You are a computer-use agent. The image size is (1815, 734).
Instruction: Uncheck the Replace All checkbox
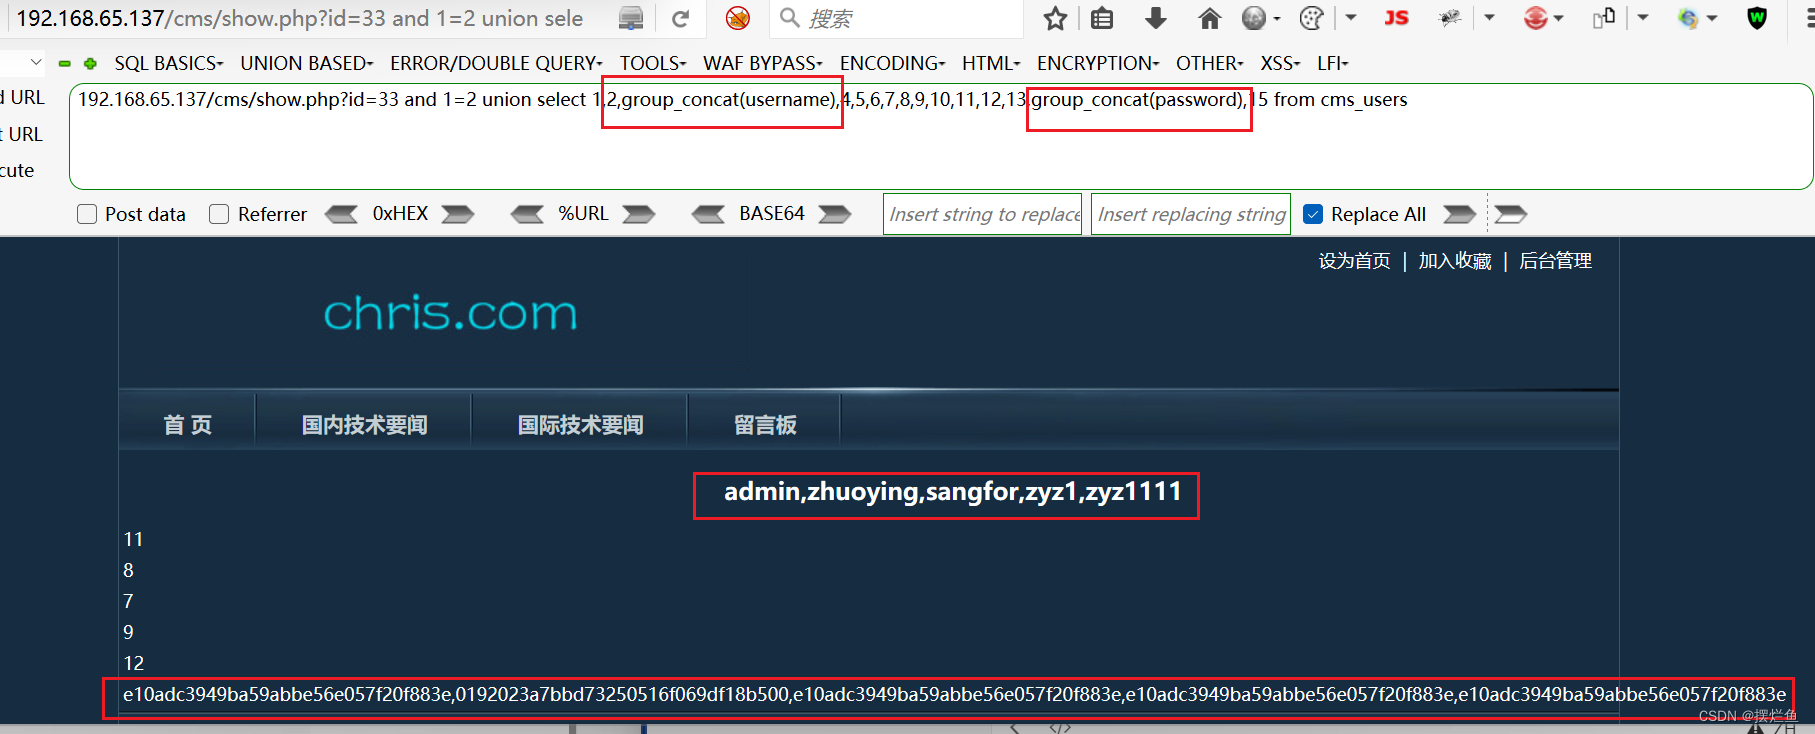(1313, 214)
